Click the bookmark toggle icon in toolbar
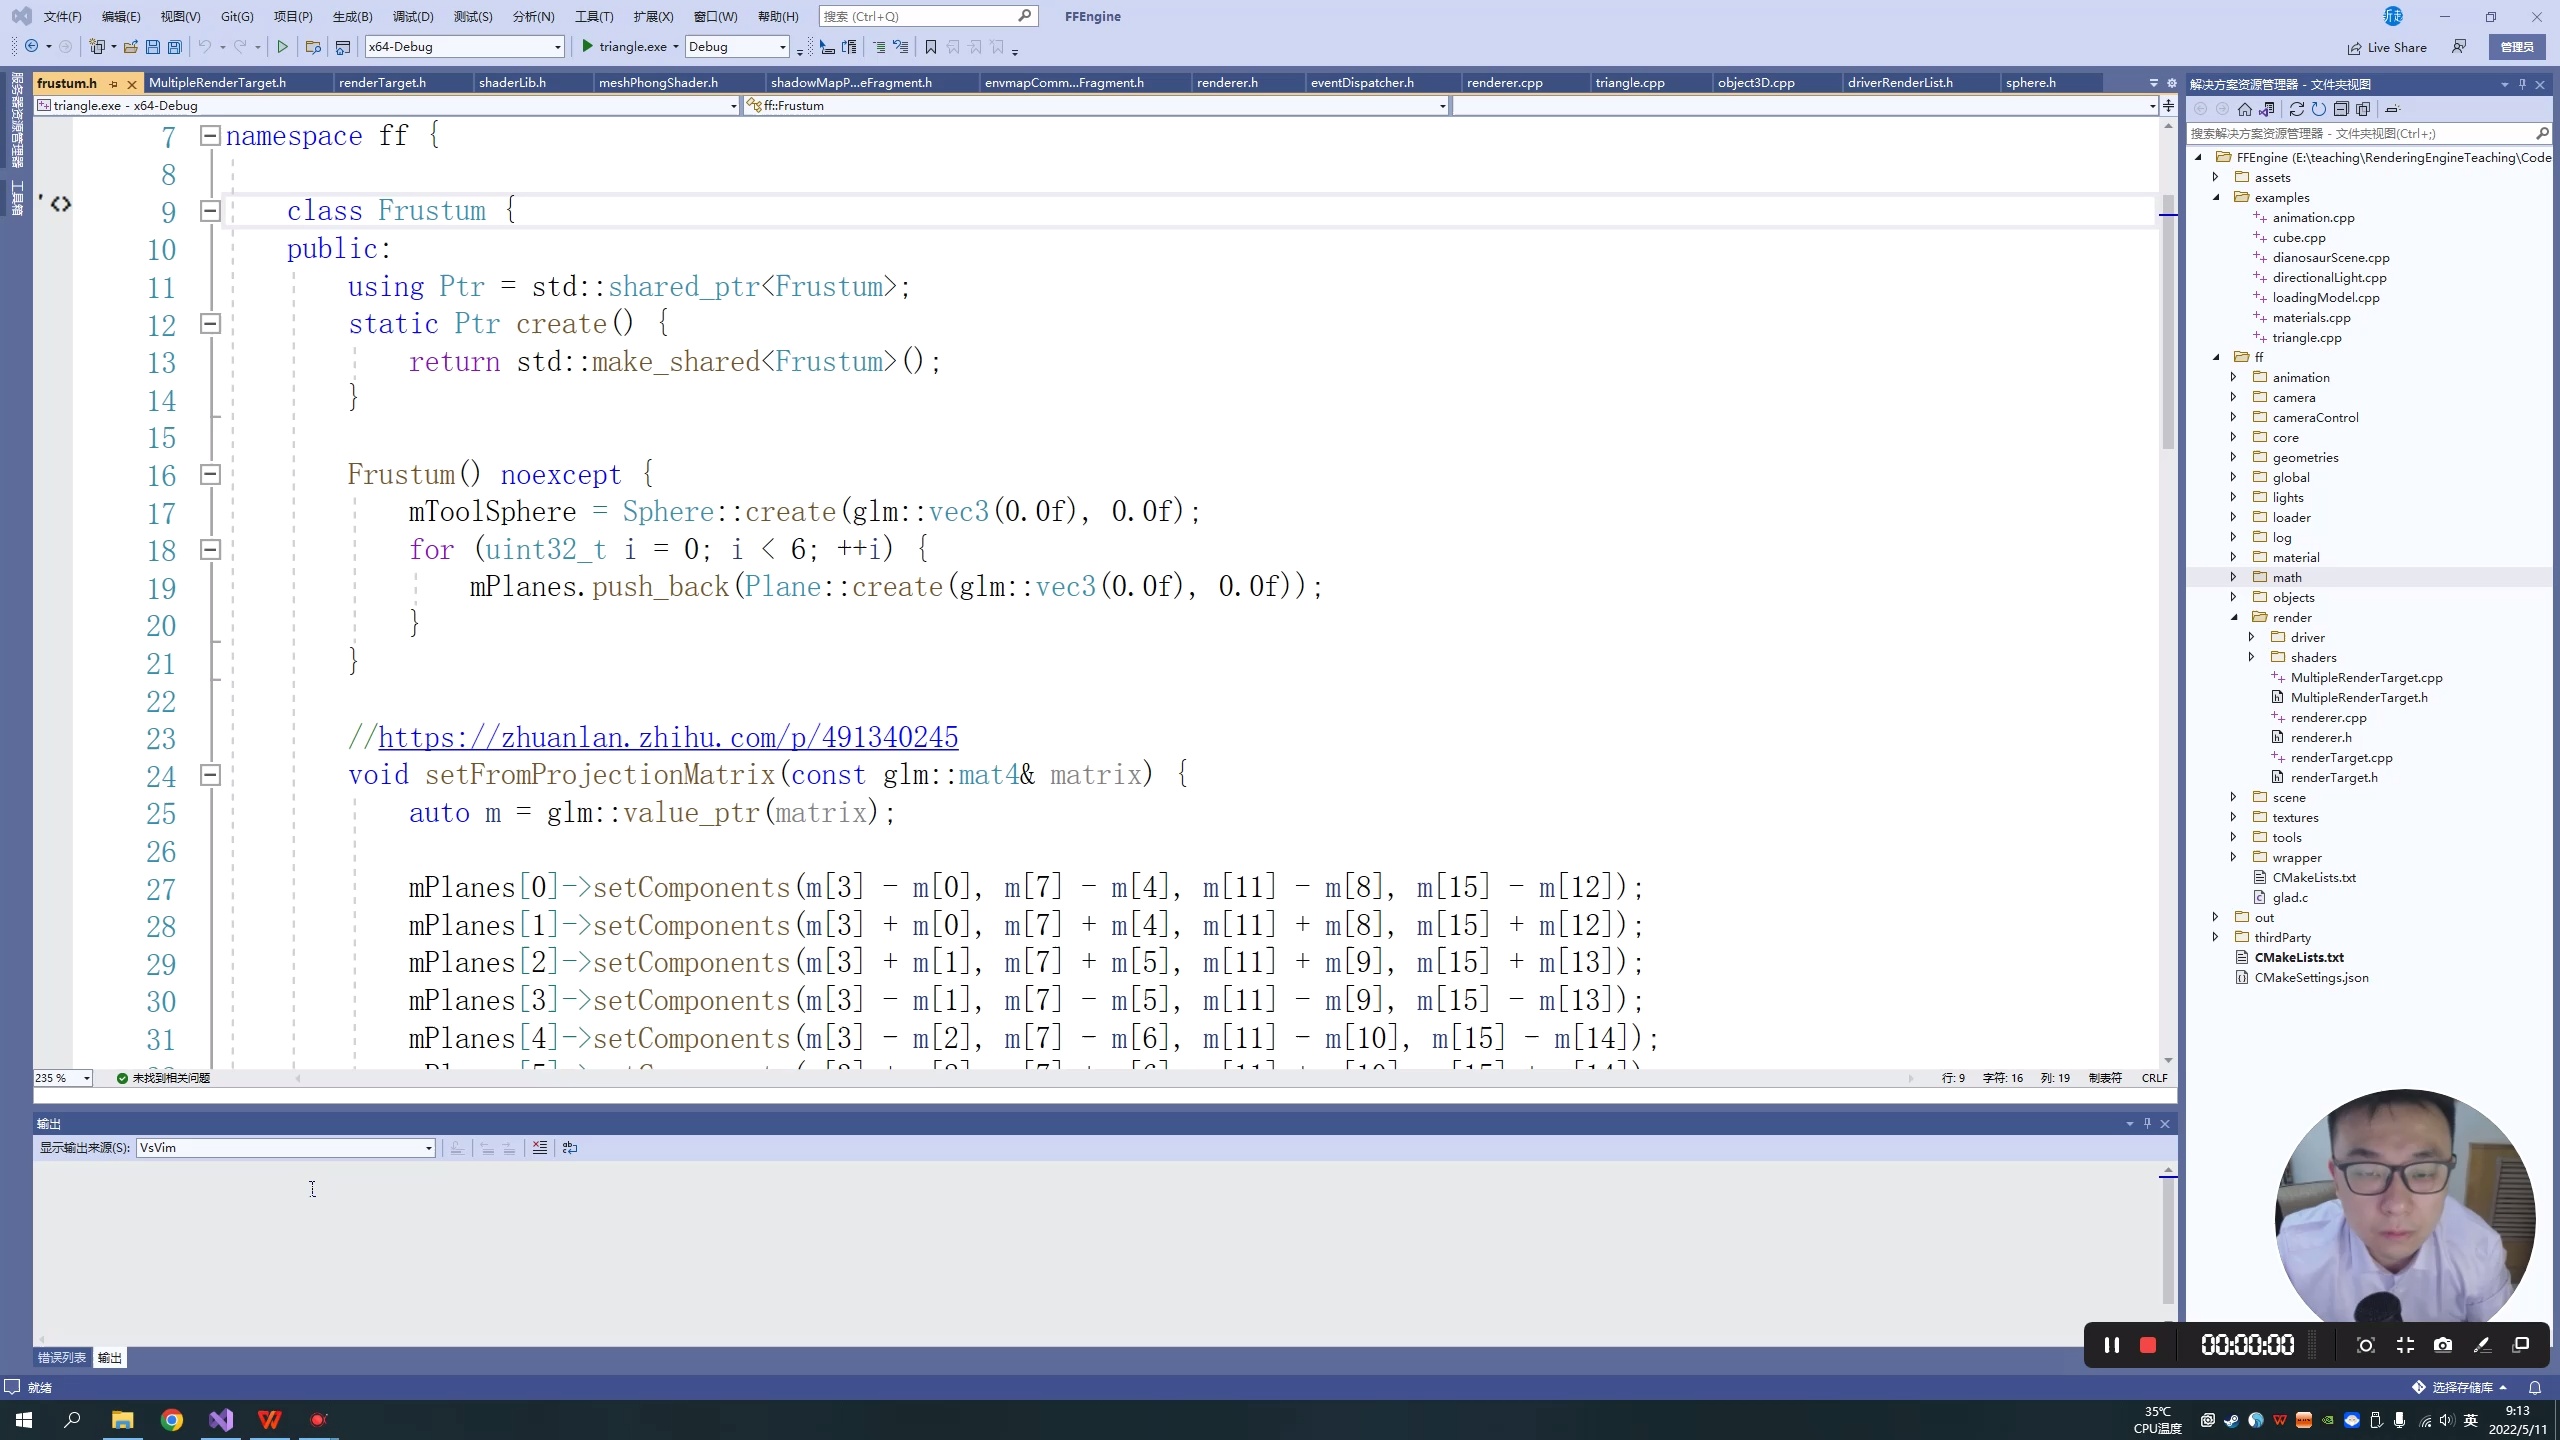The image size is (2560, 1440). (930, 47)
